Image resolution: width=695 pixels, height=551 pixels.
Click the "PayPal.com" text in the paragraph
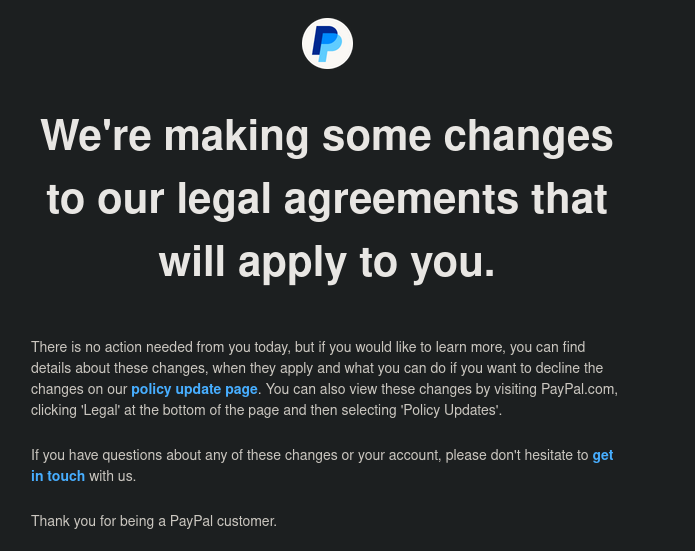point(578,389)
